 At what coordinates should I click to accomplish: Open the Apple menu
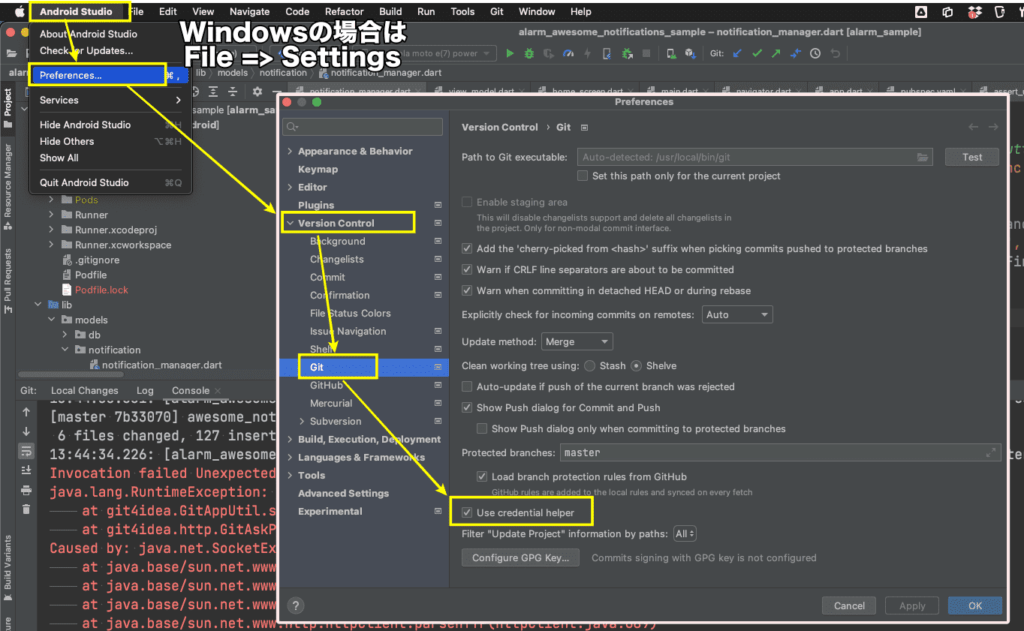(x=20, y=11)
